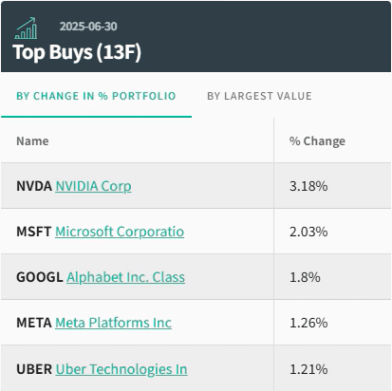The width and height of the screenshot is (392, 391).
Task: Click the 3.18% change value
Action: 309,186
